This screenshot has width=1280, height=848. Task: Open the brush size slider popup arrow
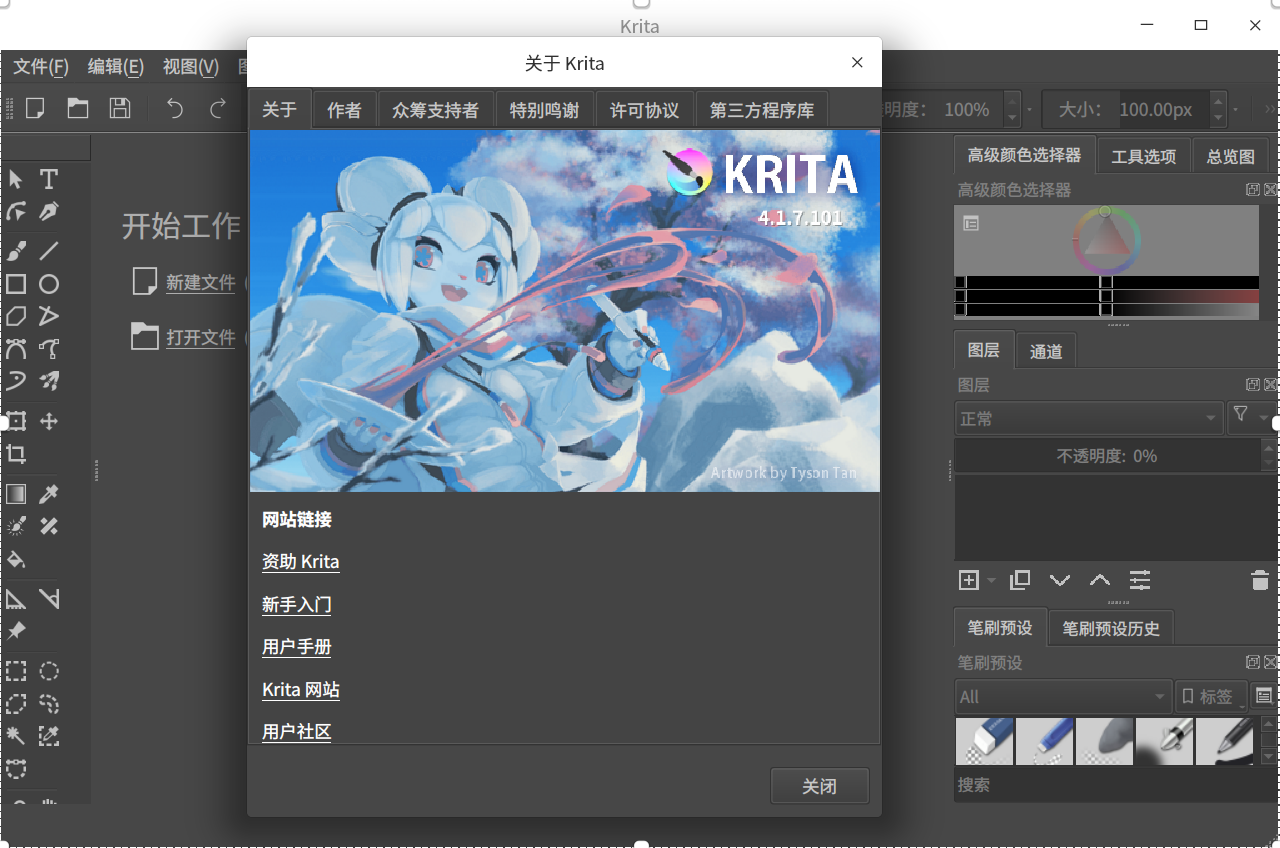[1236, 109]
